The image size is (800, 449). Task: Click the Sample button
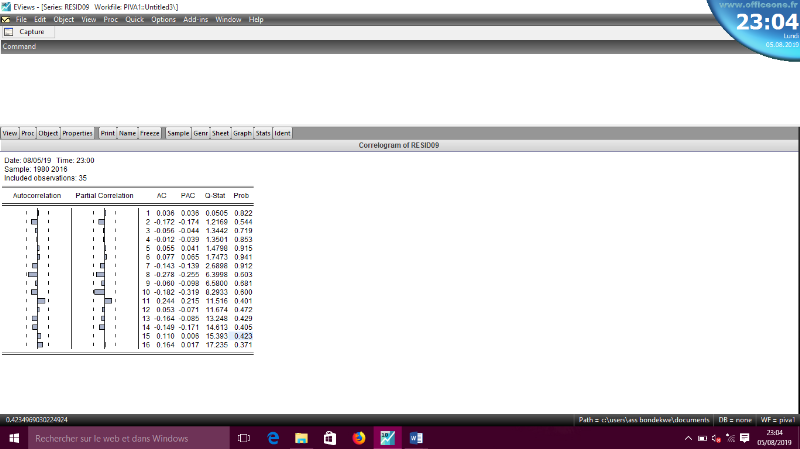click(178, 133)
